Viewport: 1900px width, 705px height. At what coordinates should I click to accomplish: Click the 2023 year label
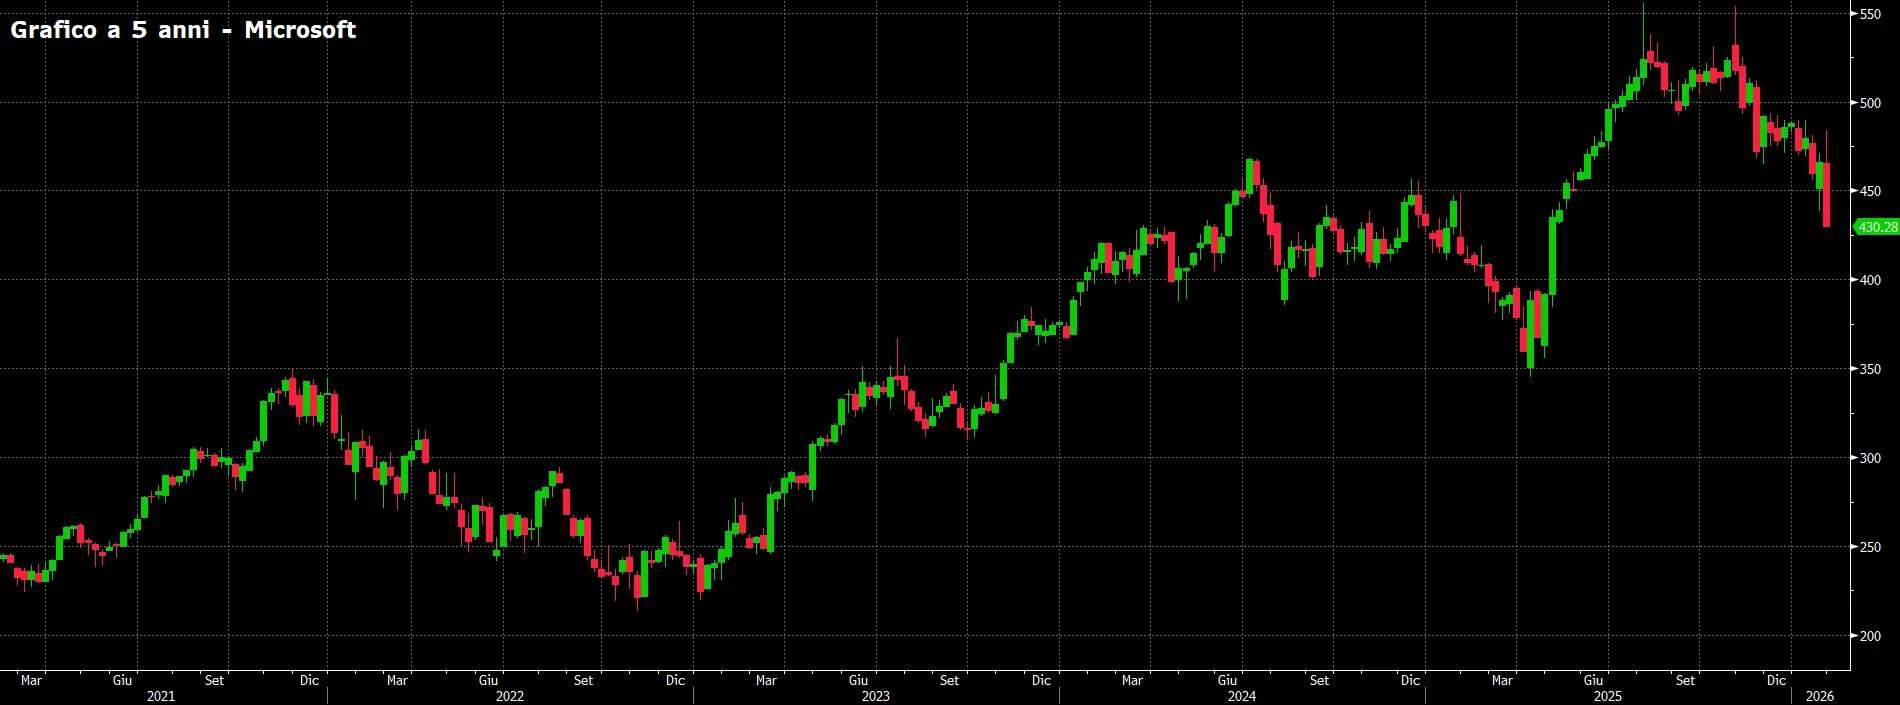(x=876, y=696)
